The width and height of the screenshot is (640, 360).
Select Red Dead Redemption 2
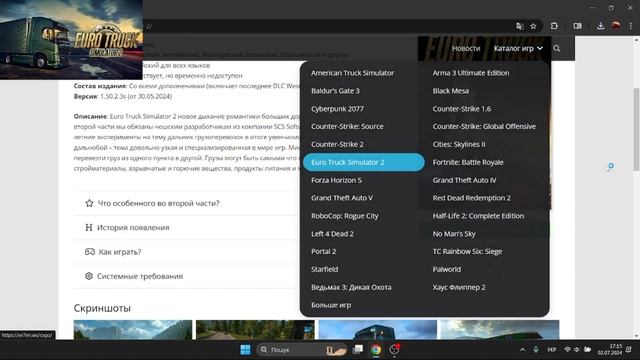coord(471,198)
